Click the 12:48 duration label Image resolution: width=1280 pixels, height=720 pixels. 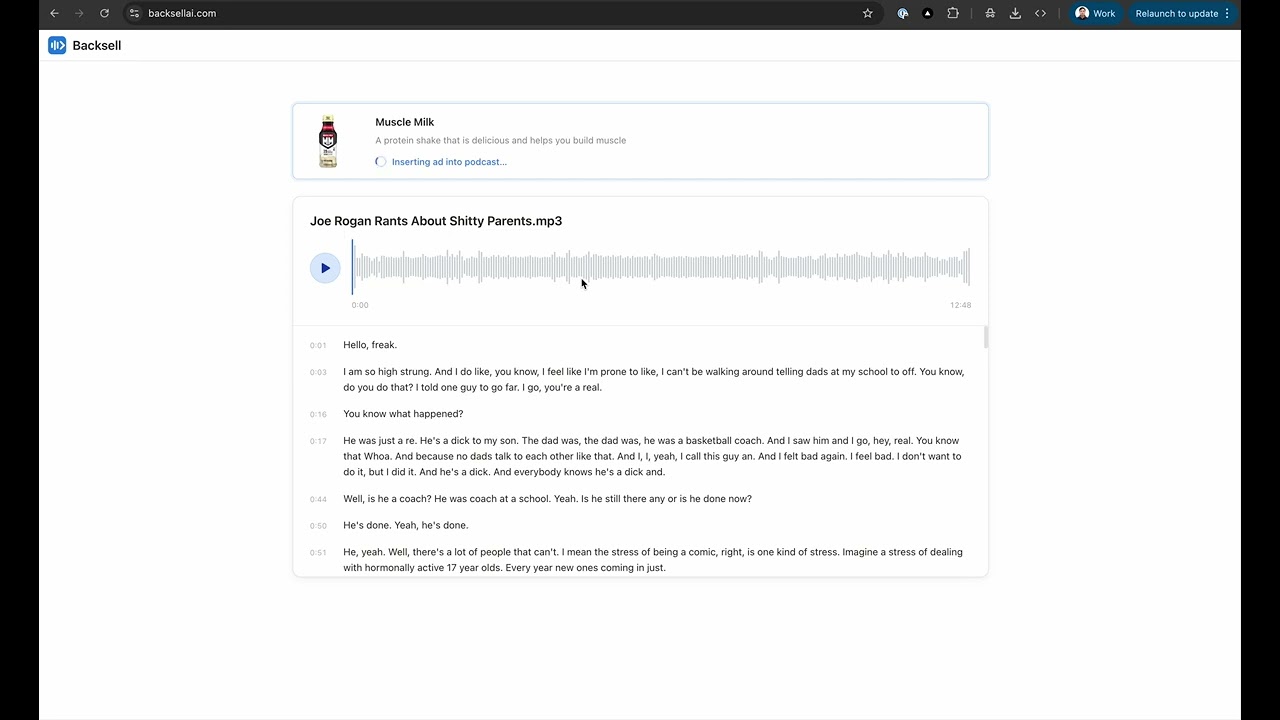coord(960,305)
